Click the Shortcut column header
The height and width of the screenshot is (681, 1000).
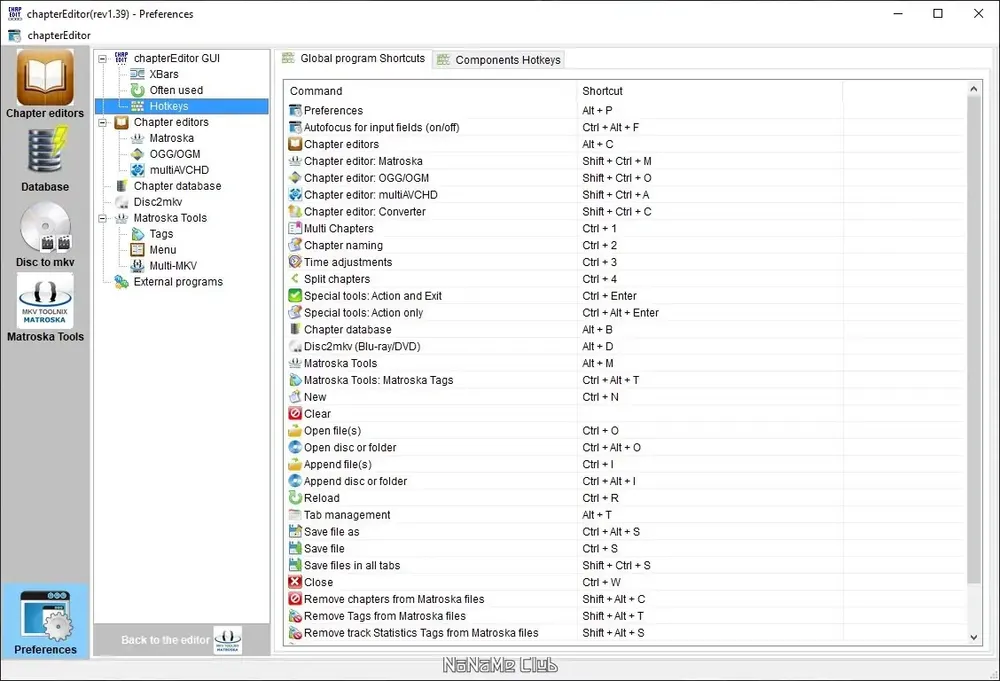[x=710, y=91]
